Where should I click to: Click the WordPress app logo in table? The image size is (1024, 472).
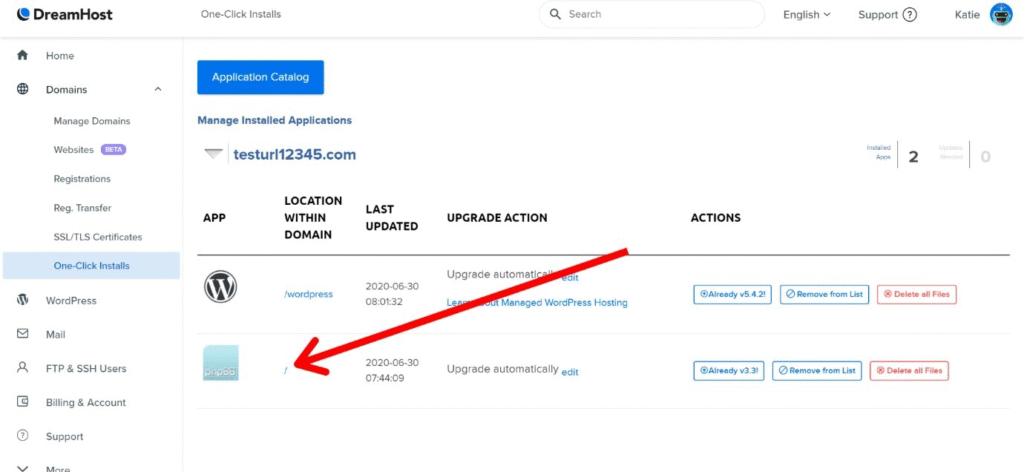click(220, 288)
